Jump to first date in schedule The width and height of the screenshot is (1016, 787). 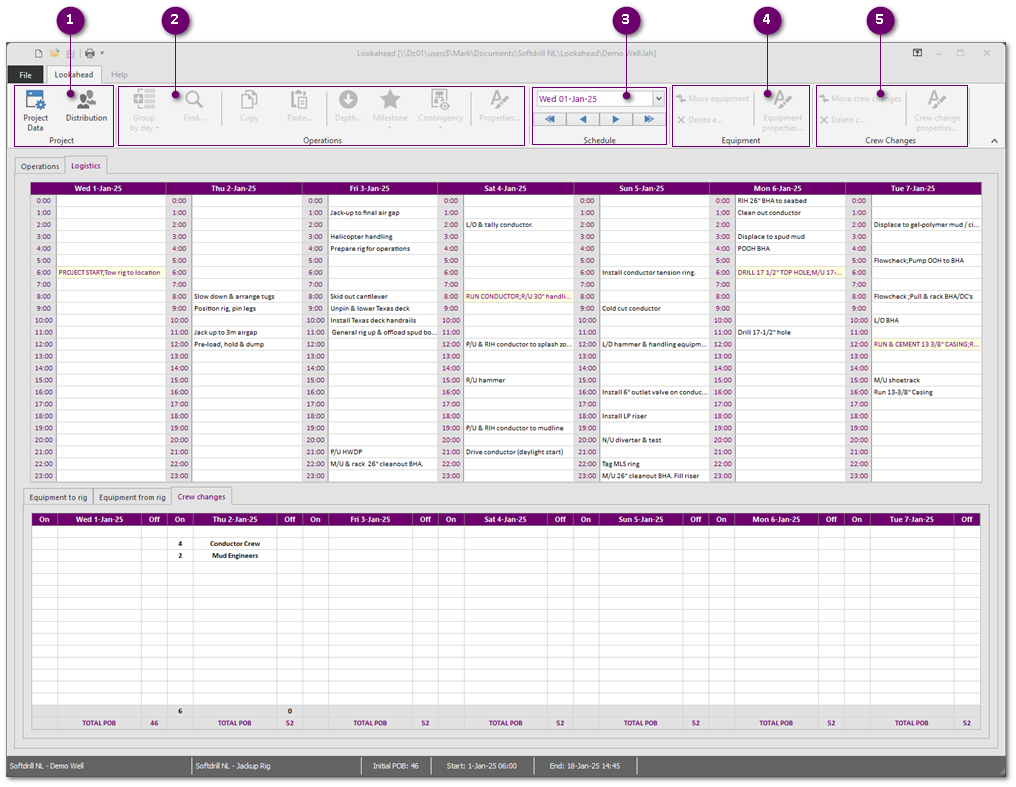tap(549, 119)
